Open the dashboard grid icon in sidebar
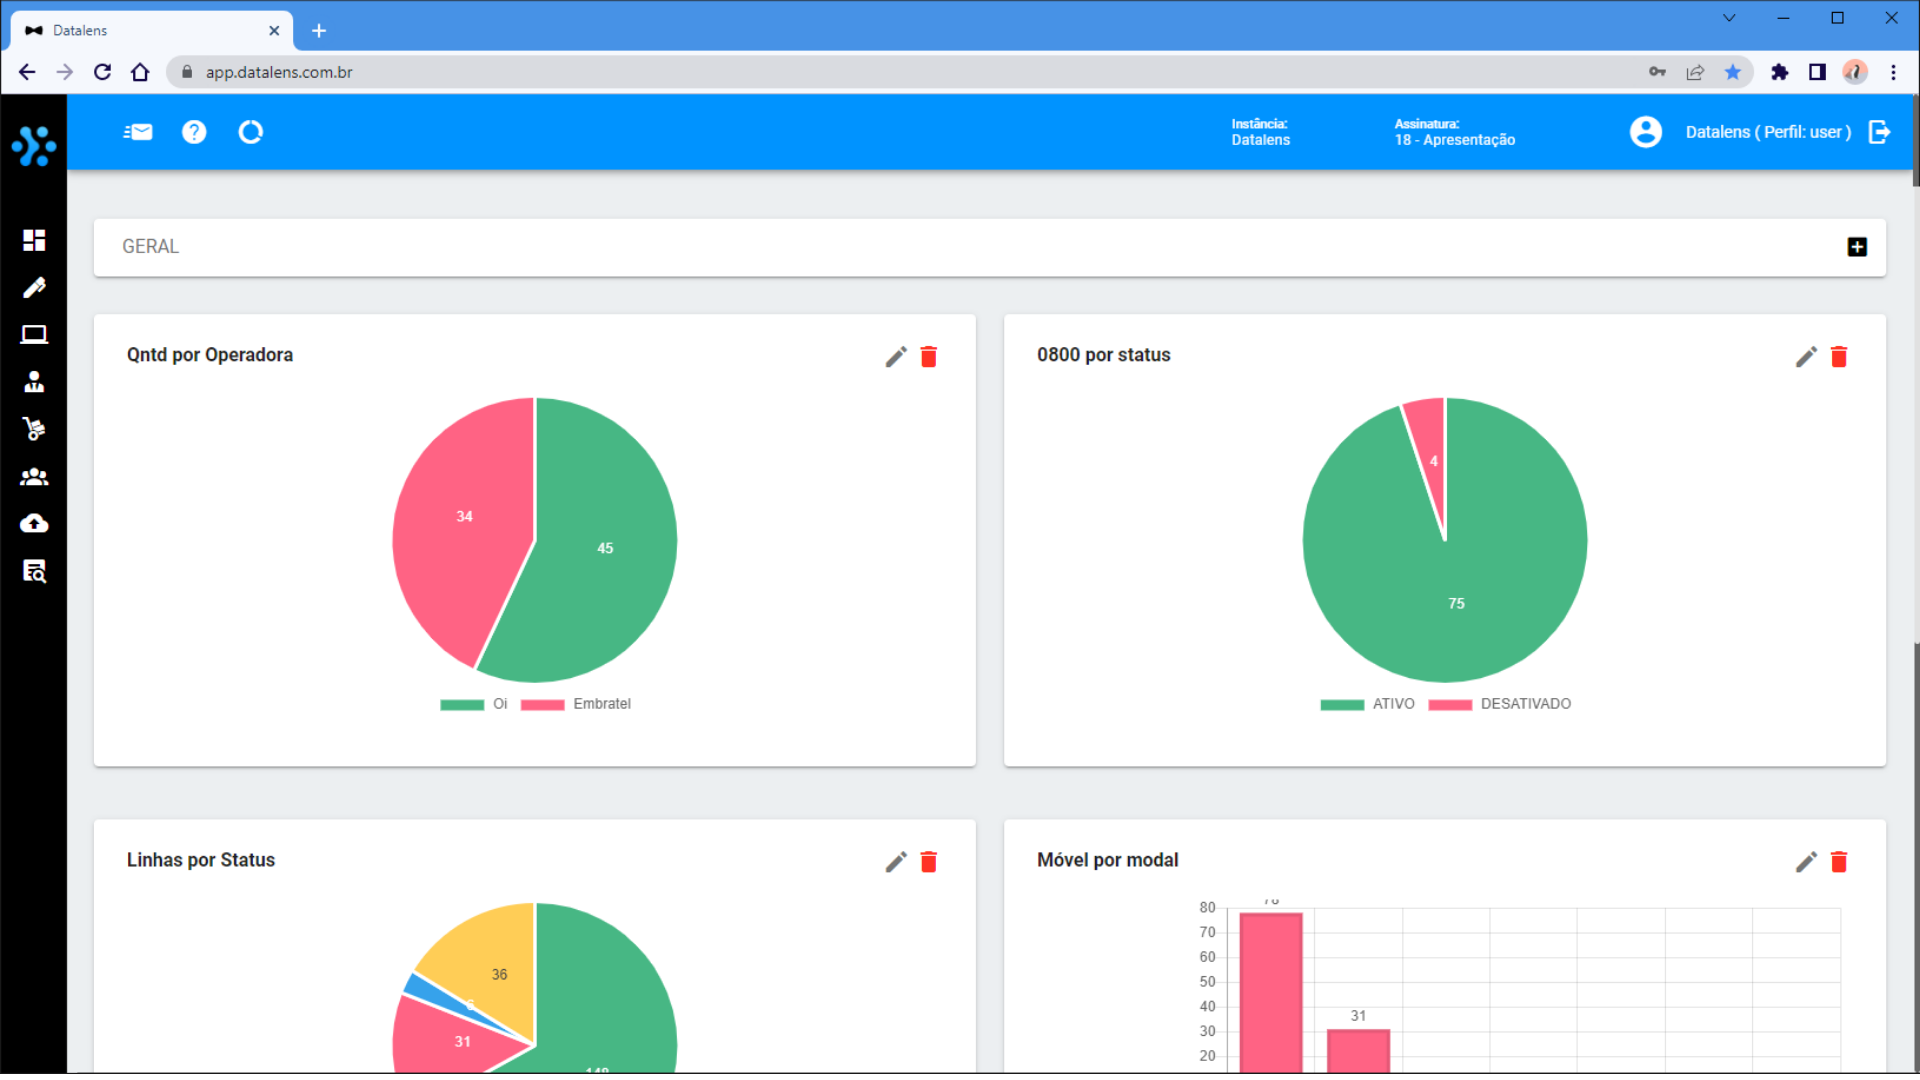Screen dimensions: 1920x1080 click(34, 240)
